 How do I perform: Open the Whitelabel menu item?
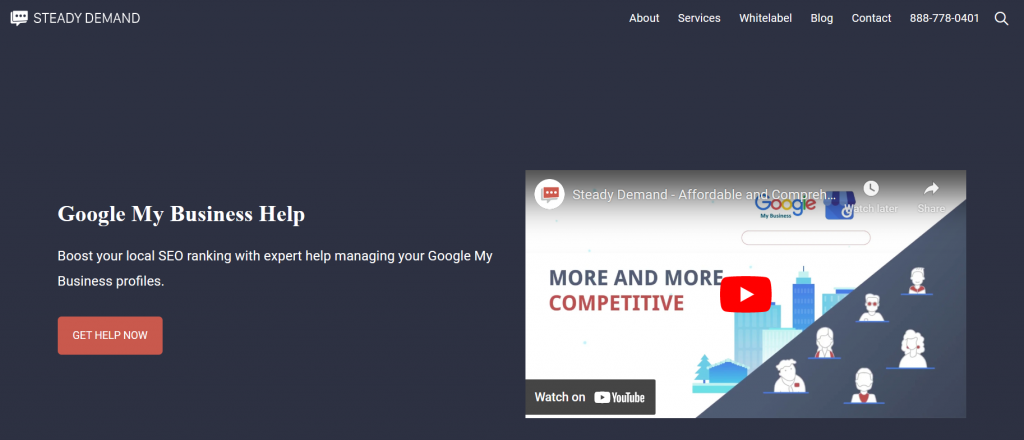(765, 18)
